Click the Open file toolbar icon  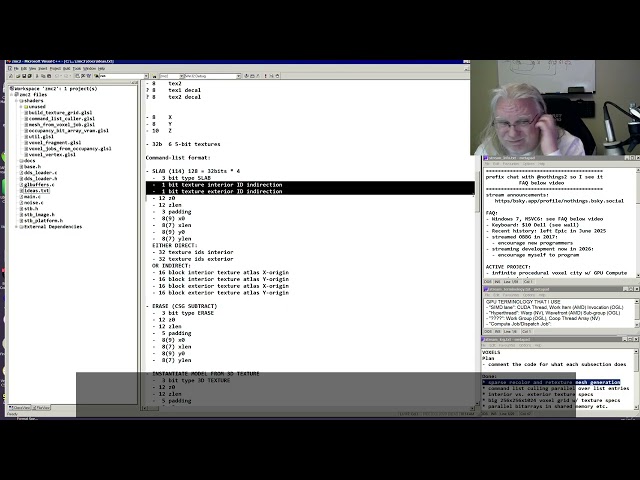tap(18, 76)
